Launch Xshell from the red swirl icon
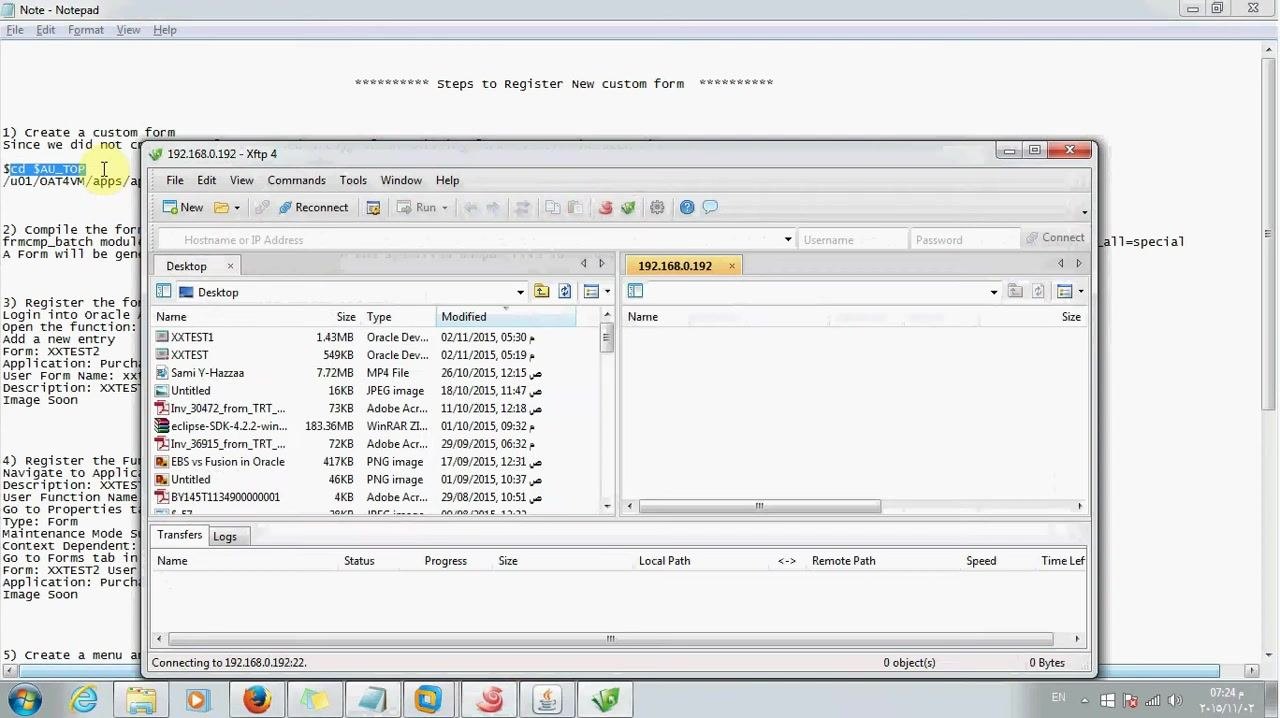This screenshot has height=718, width=1280. (x=605, y=208)
